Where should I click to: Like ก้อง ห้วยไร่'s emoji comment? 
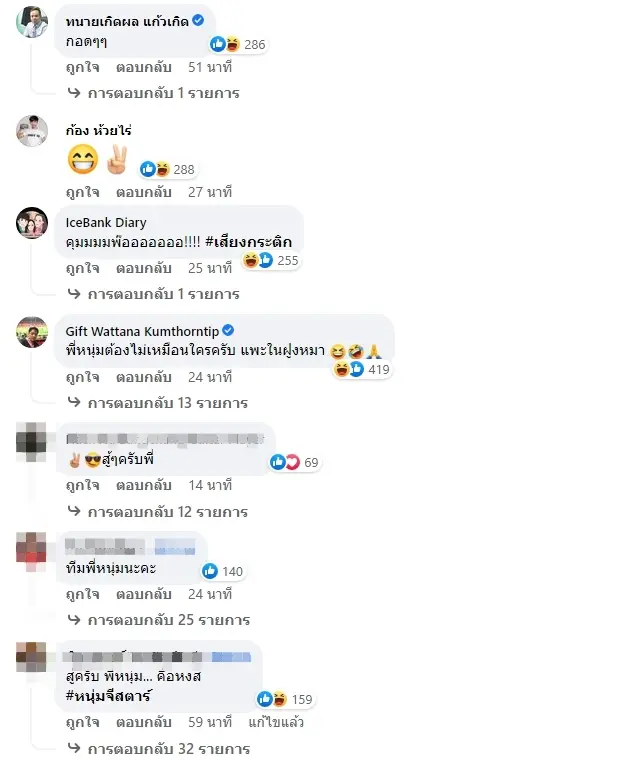[83, 192]
